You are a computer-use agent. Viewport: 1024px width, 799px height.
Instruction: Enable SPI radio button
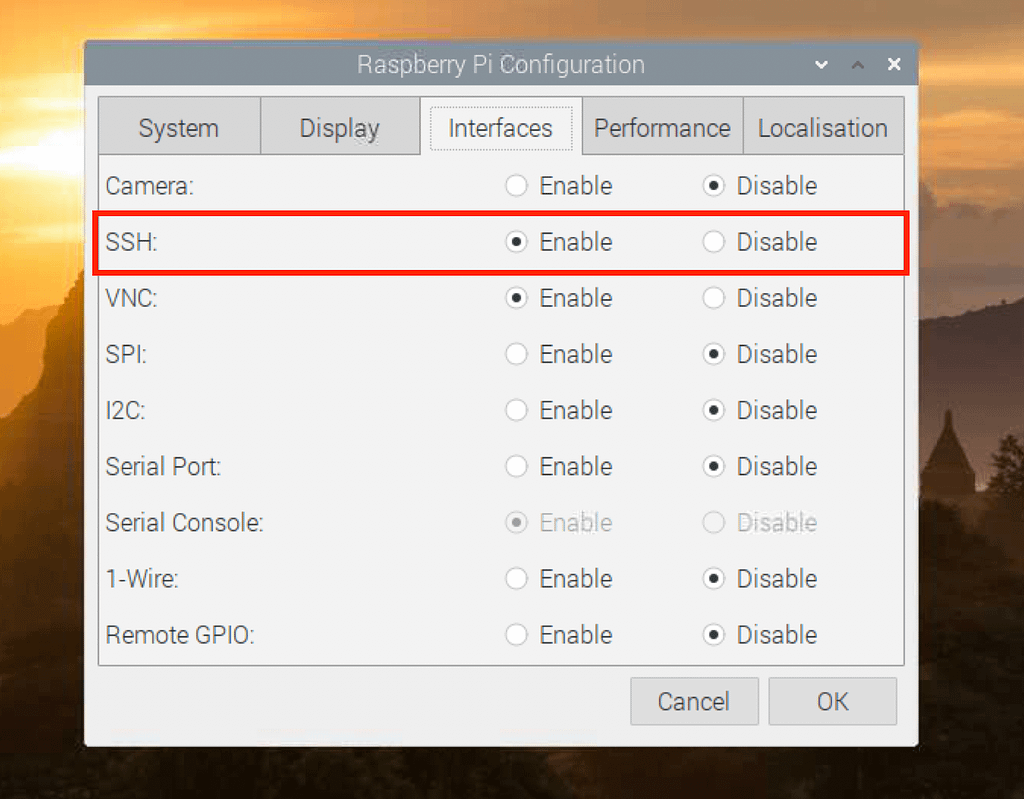pos(516,354)
